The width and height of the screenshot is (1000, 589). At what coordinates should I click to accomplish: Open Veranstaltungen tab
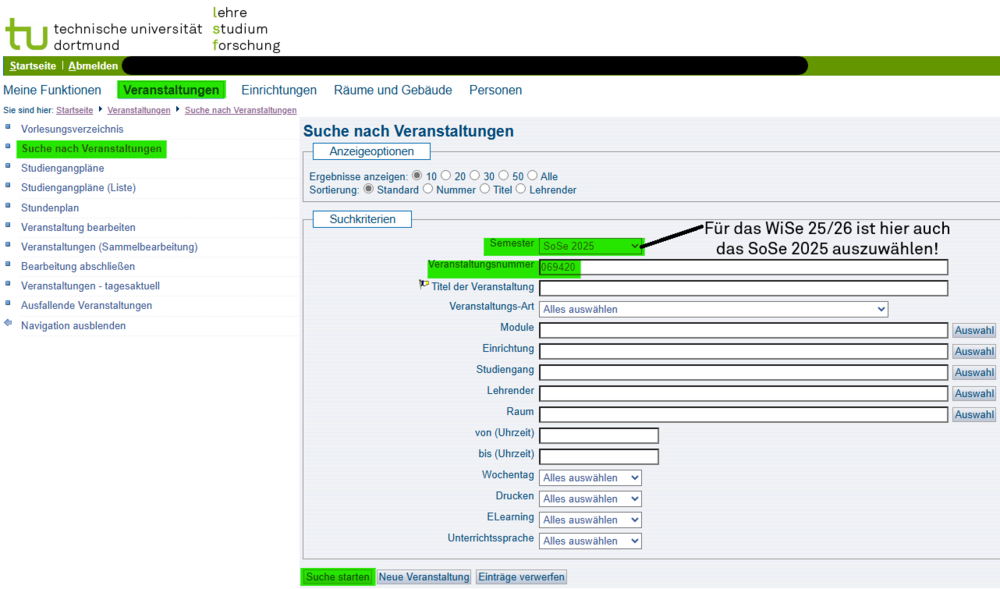click(172, 90)
